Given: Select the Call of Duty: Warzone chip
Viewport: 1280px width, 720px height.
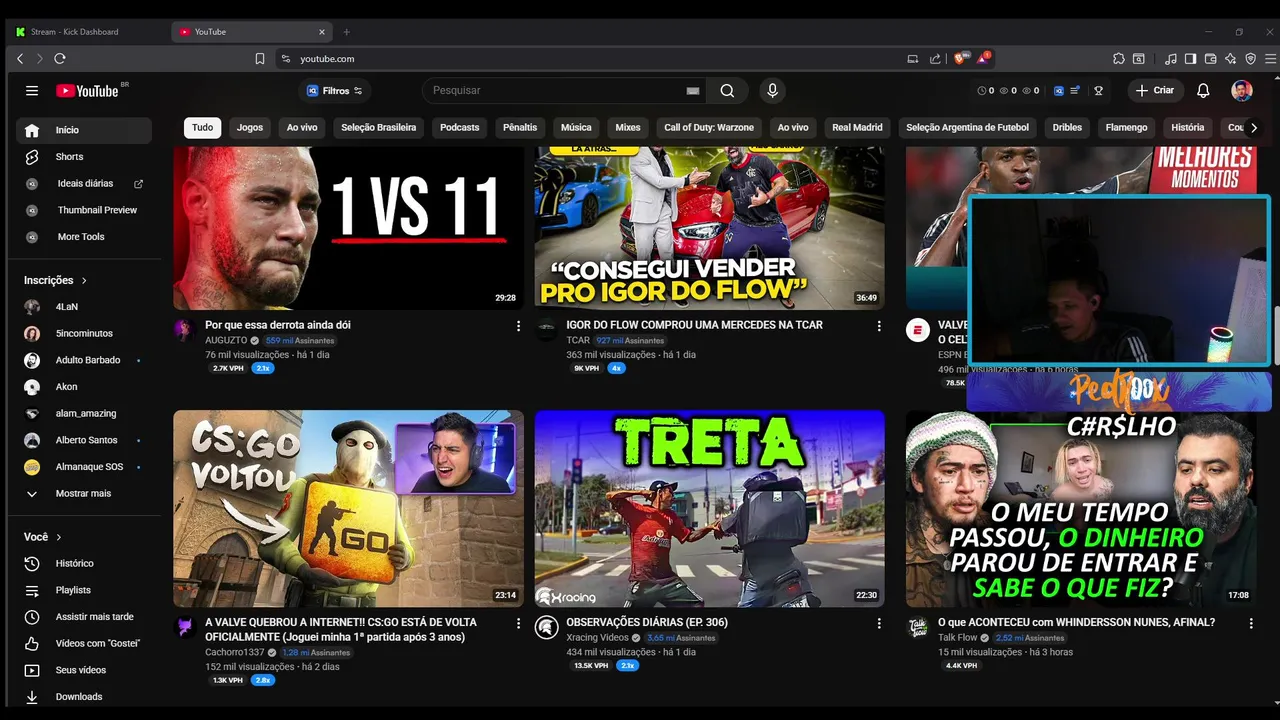Looking at the screenshot, I should pyautogui.click(x=709, y=128).
